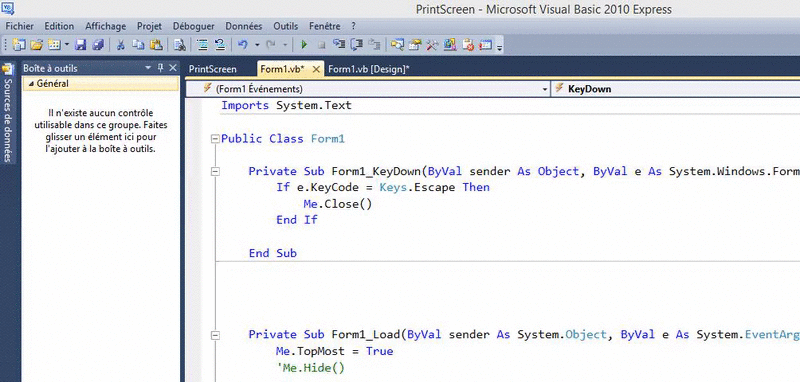Close the Form1.vb* tab
This screenshot has height=382, width=800.
(x=316, y=69)
